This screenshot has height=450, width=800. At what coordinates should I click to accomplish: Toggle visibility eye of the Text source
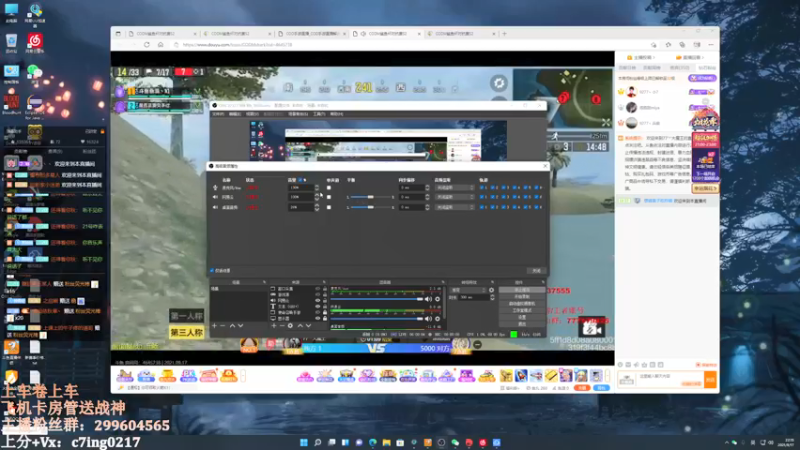[x=317, y=307]
